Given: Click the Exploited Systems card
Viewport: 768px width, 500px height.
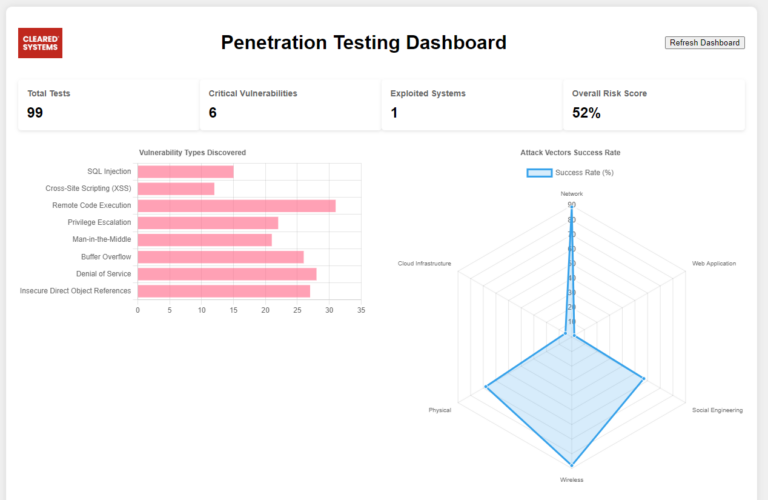Looking at the screenshot, I should pos(471,104).
